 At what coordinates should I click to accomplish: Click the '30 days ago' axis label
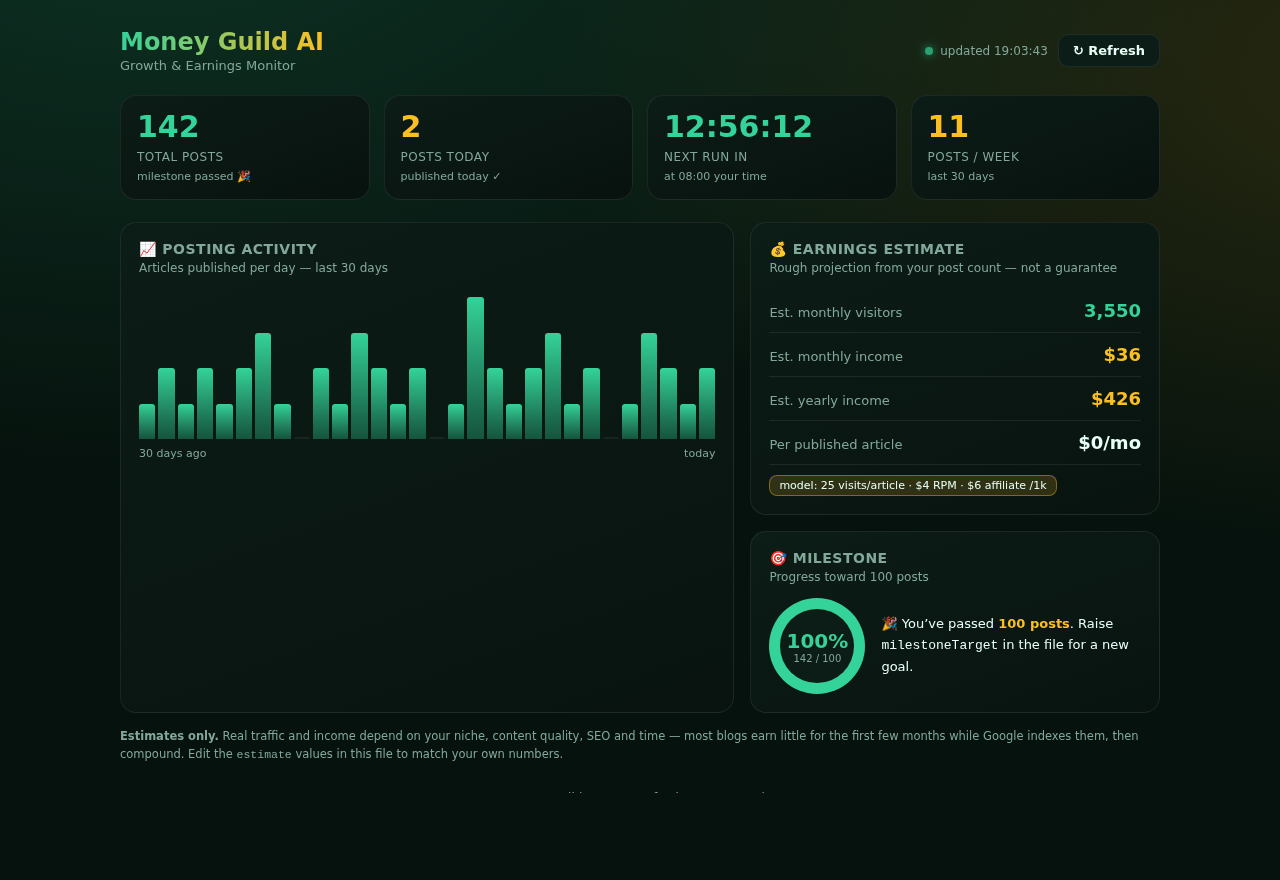[x=172, y=453]
